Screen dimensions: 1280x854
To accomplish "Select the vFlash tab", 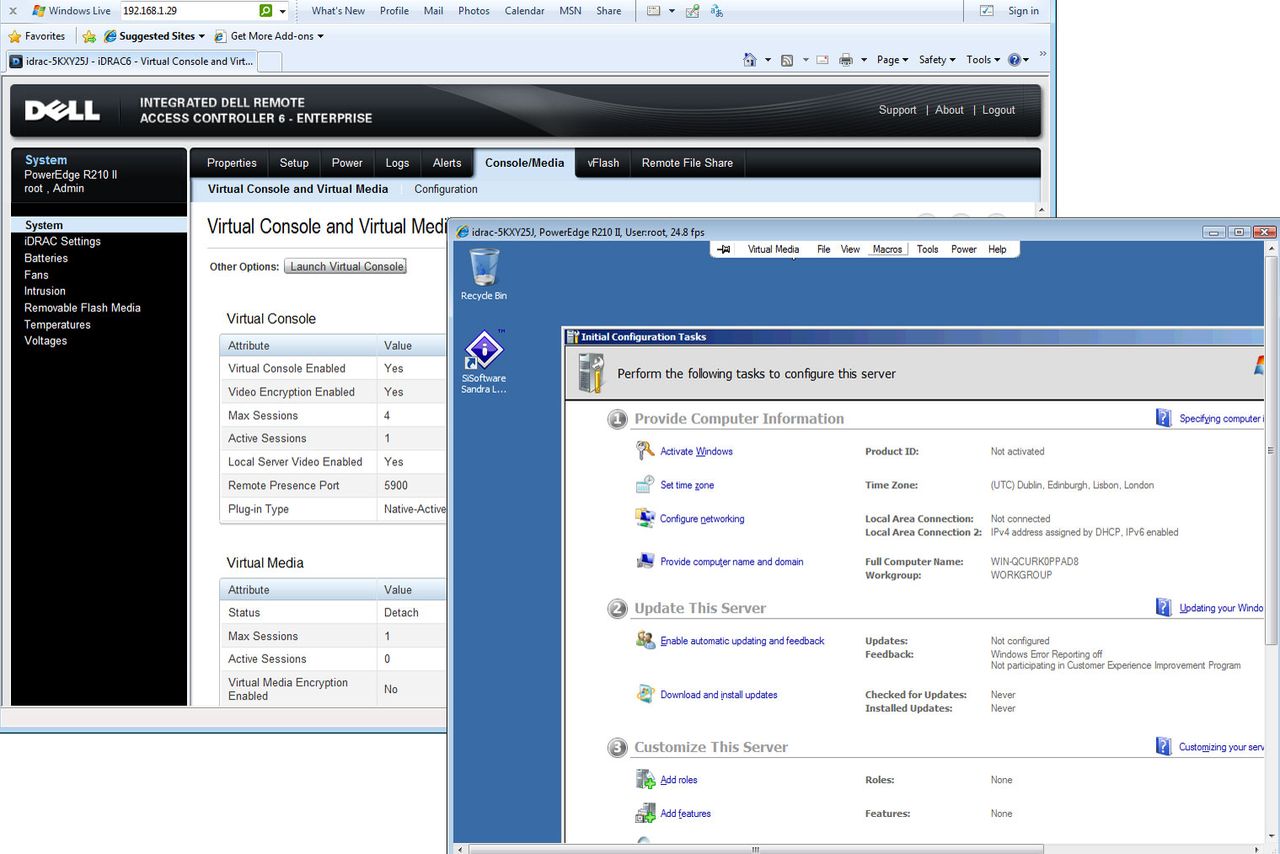I will click(x=603, y=163).
